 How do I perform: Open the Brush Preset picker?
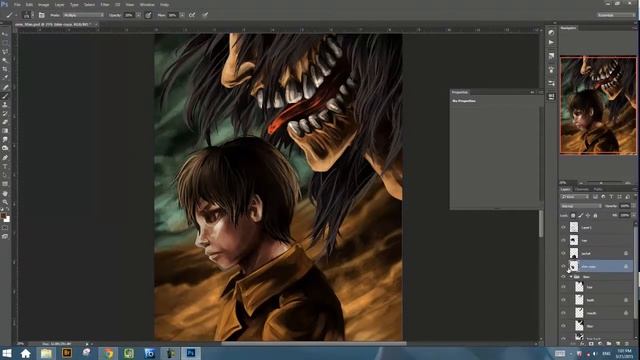tap(28, 15)
